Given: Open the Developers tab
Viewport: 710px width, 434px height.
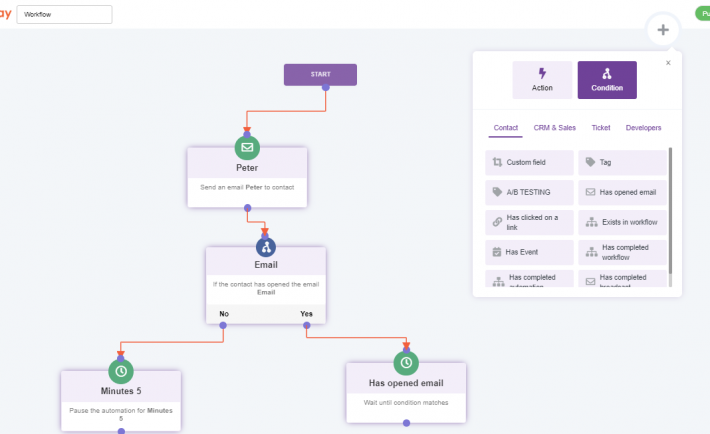Looking at the screenshot, I should click(x=643, y=128).
